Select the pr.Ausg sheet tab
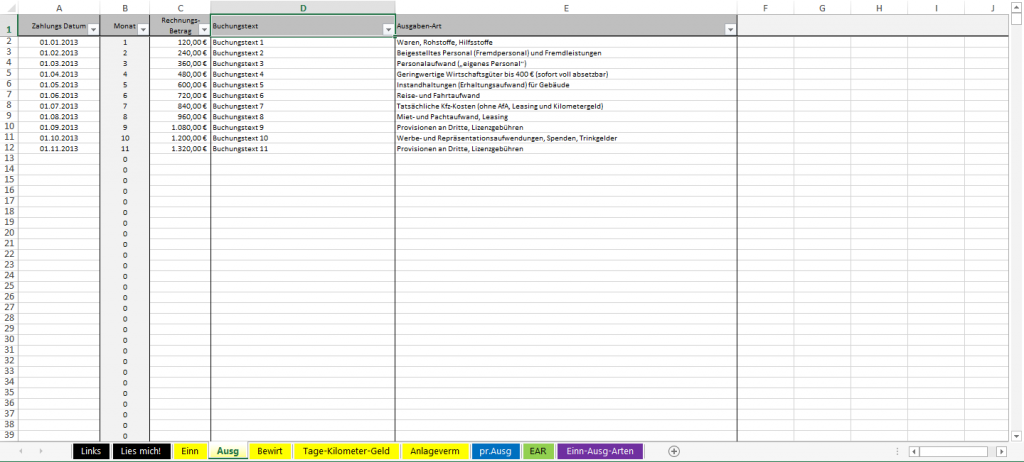 (496, 451)
